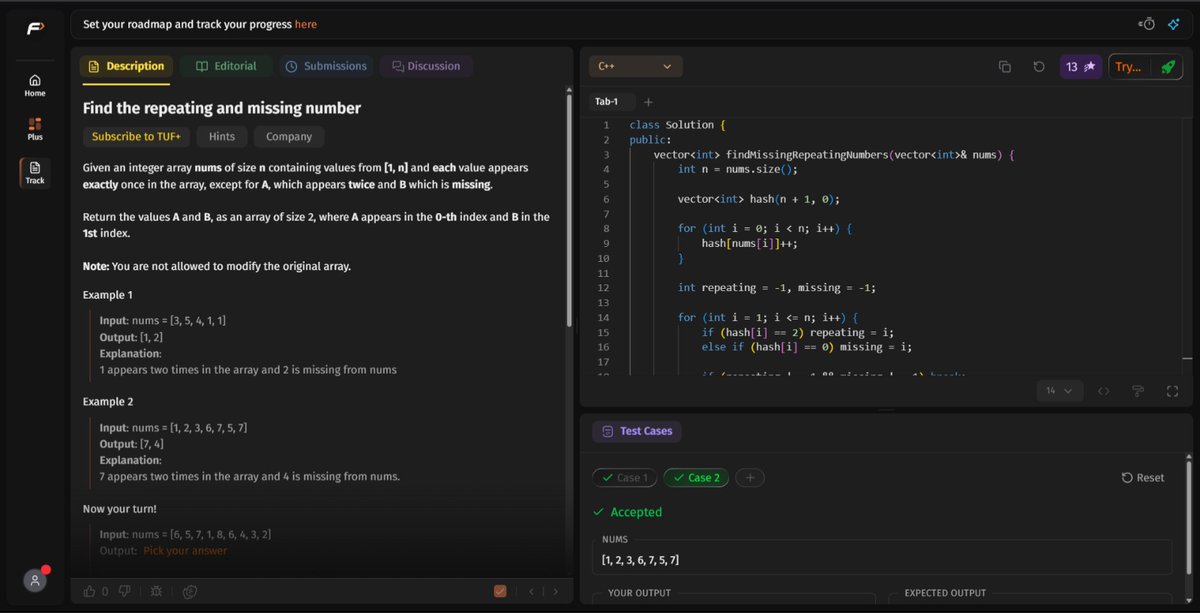
Task: Click the green 'Accepted' status text
Action: point(636,512)
